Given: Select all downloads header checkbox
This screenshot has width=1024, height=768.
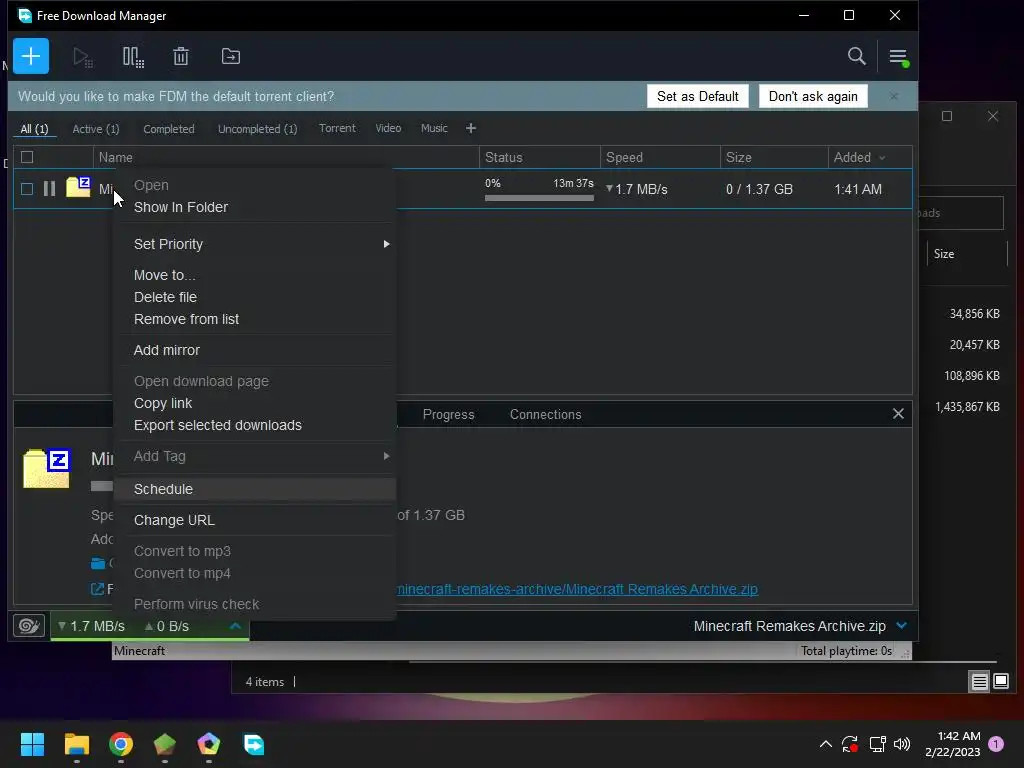Looking at the screenshot, I should coord(27,157).
